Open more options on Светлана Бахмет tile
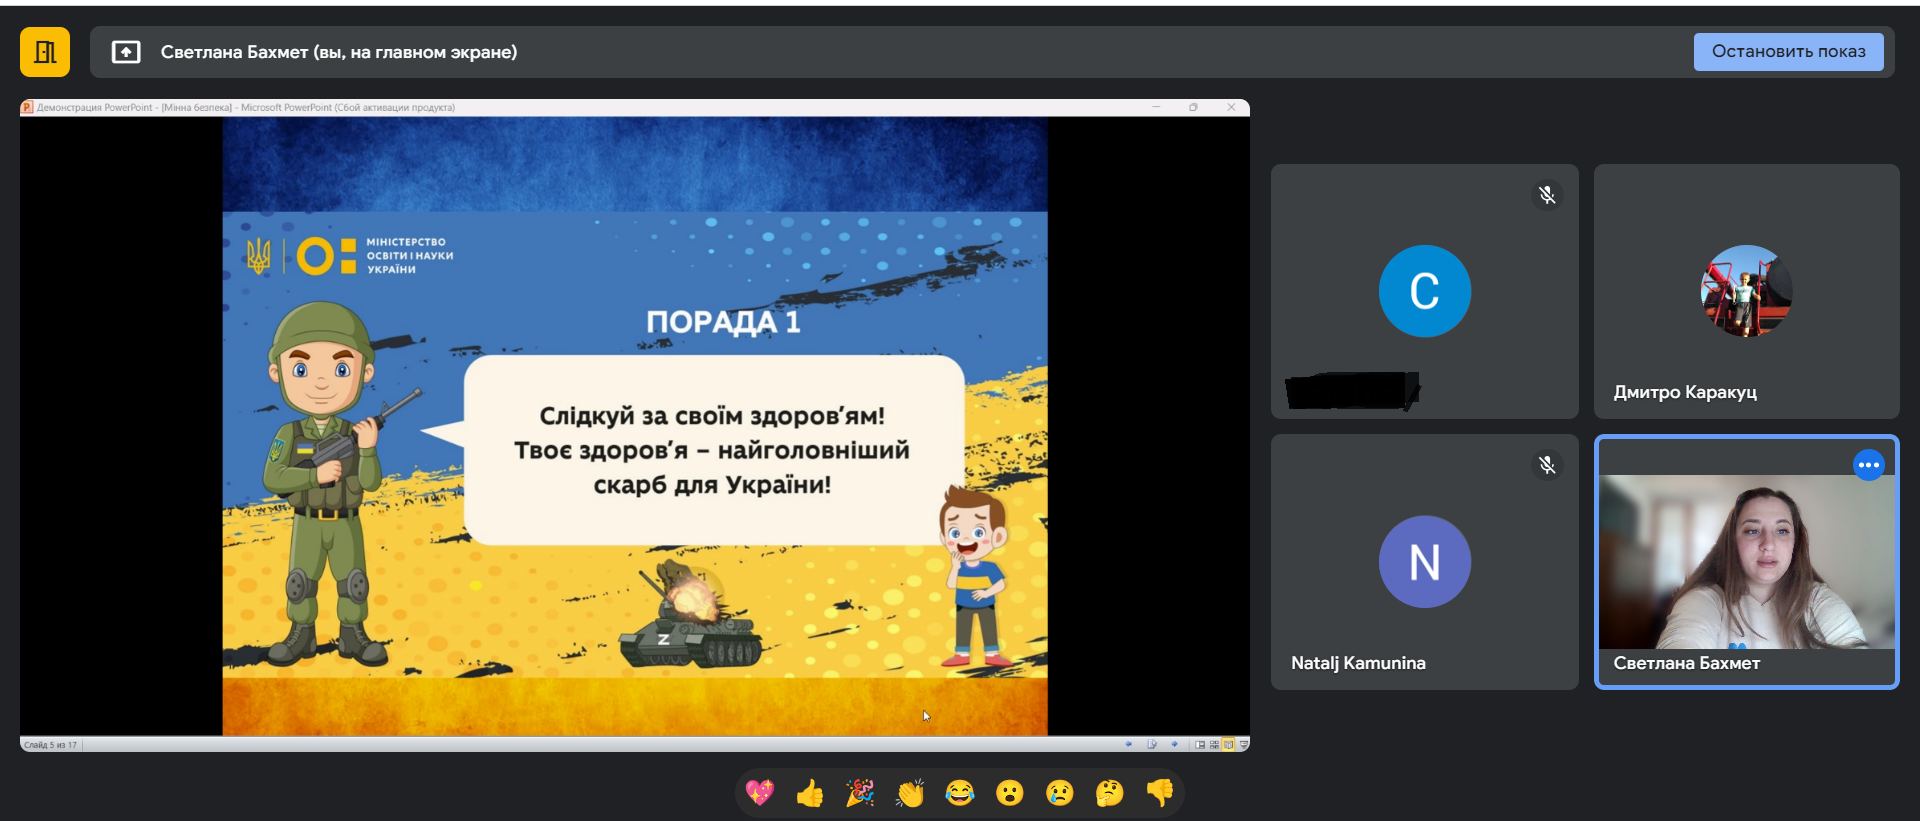The image size is (1920, 821). (x=1868, y=465)
